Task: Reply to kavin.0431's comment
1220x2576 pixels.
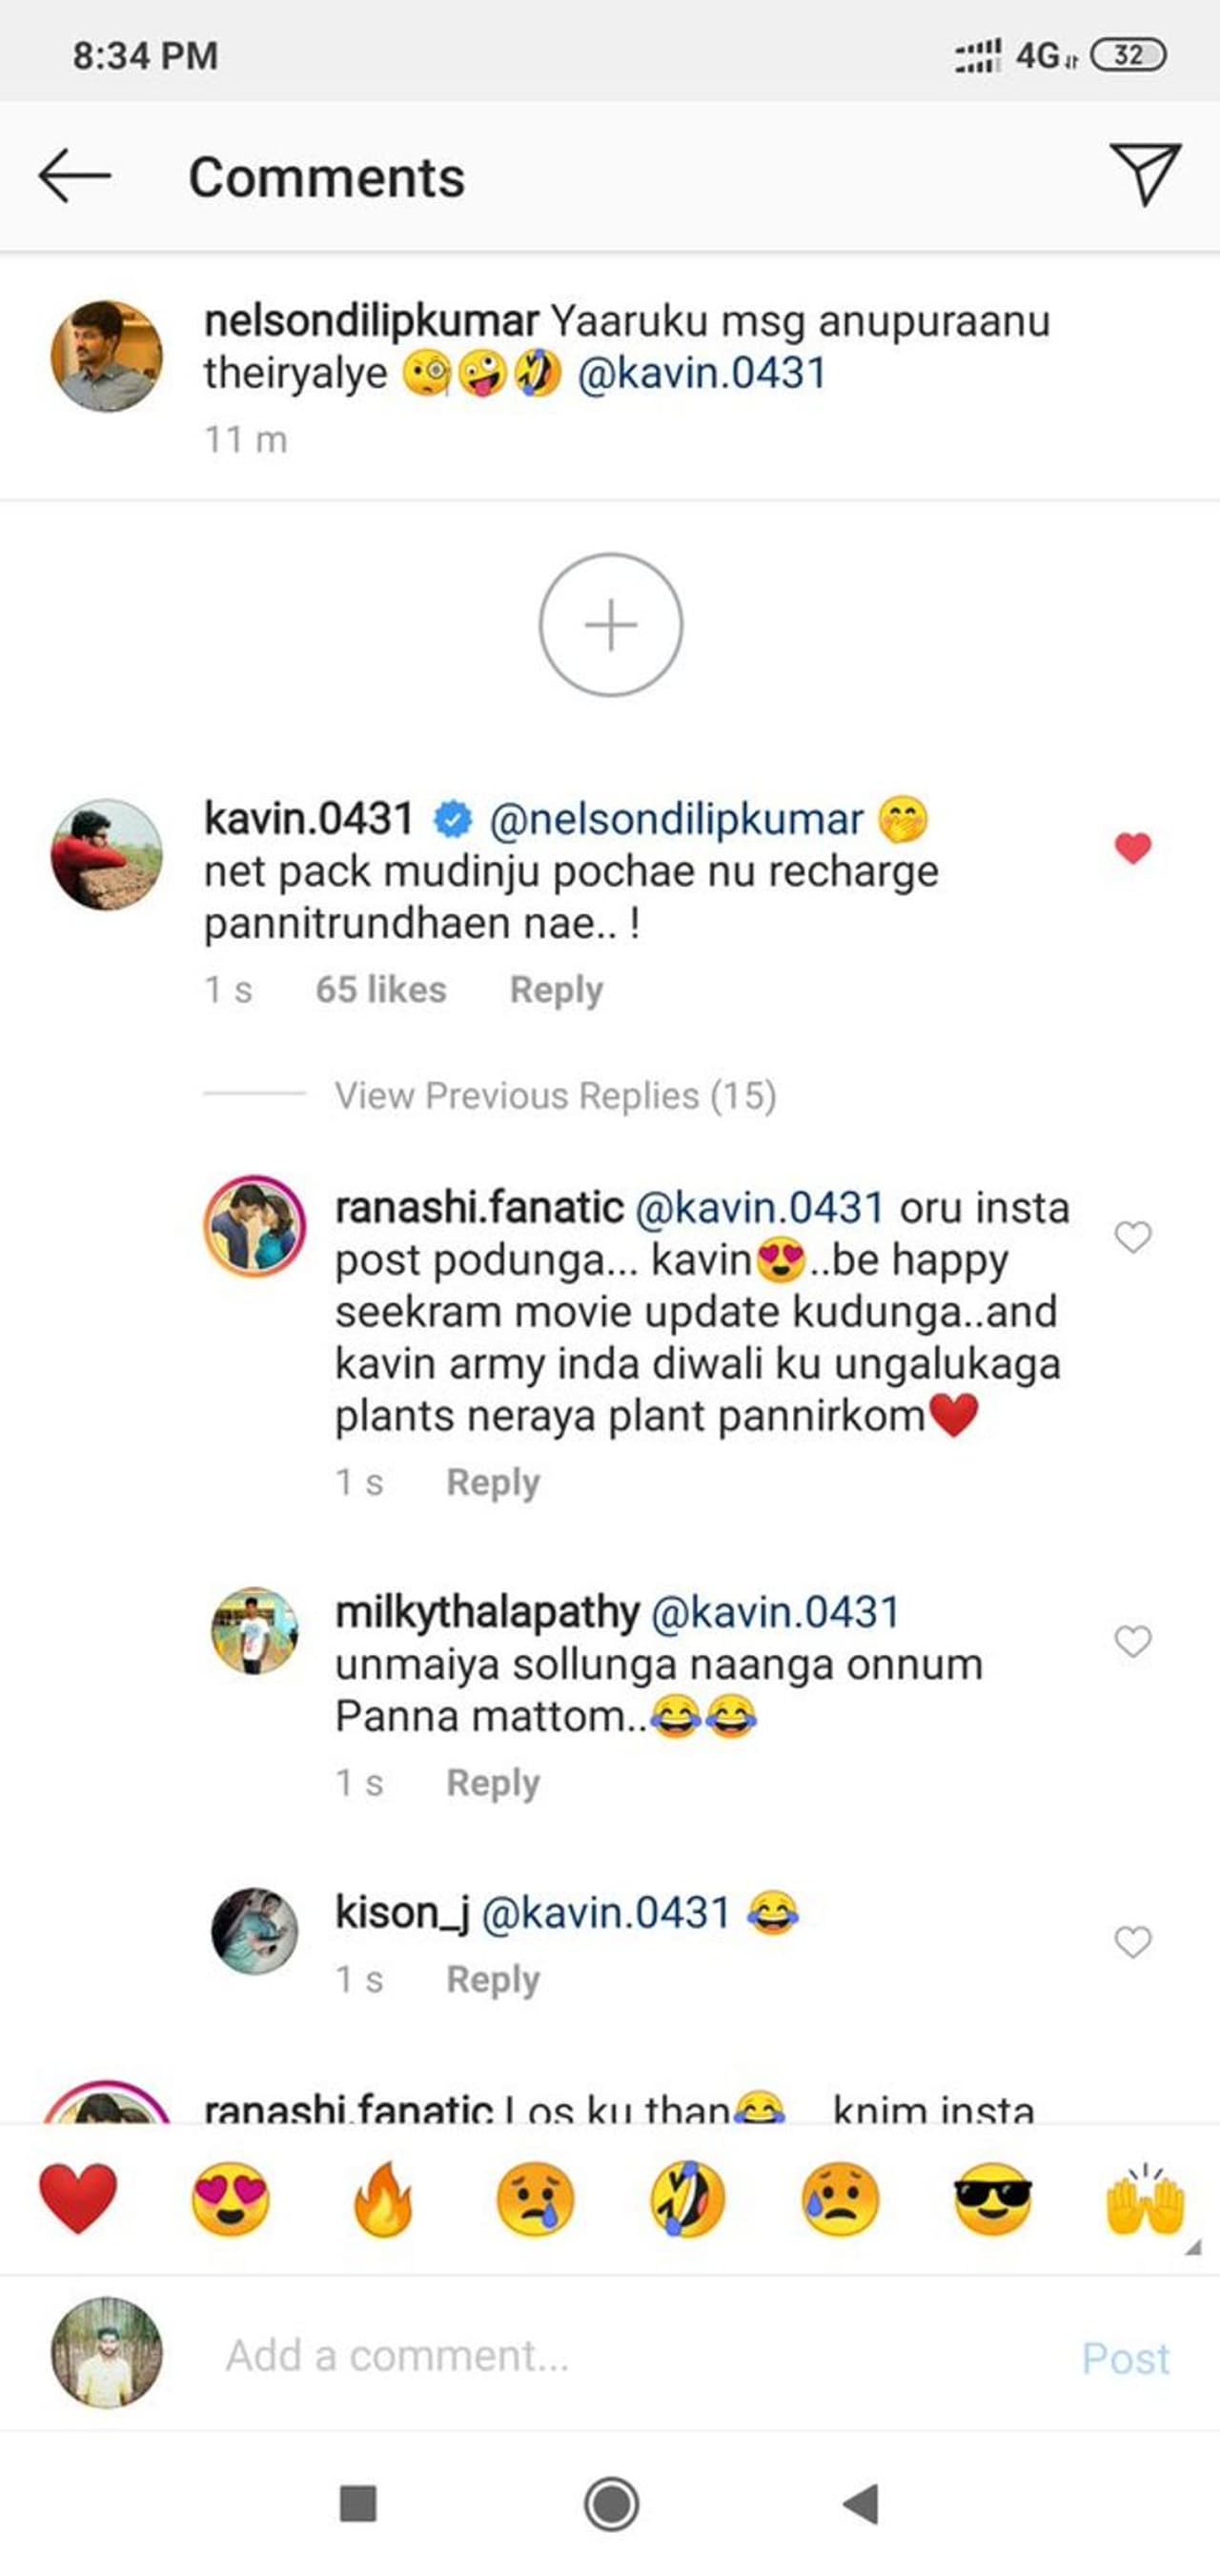Action: [556, 990]
